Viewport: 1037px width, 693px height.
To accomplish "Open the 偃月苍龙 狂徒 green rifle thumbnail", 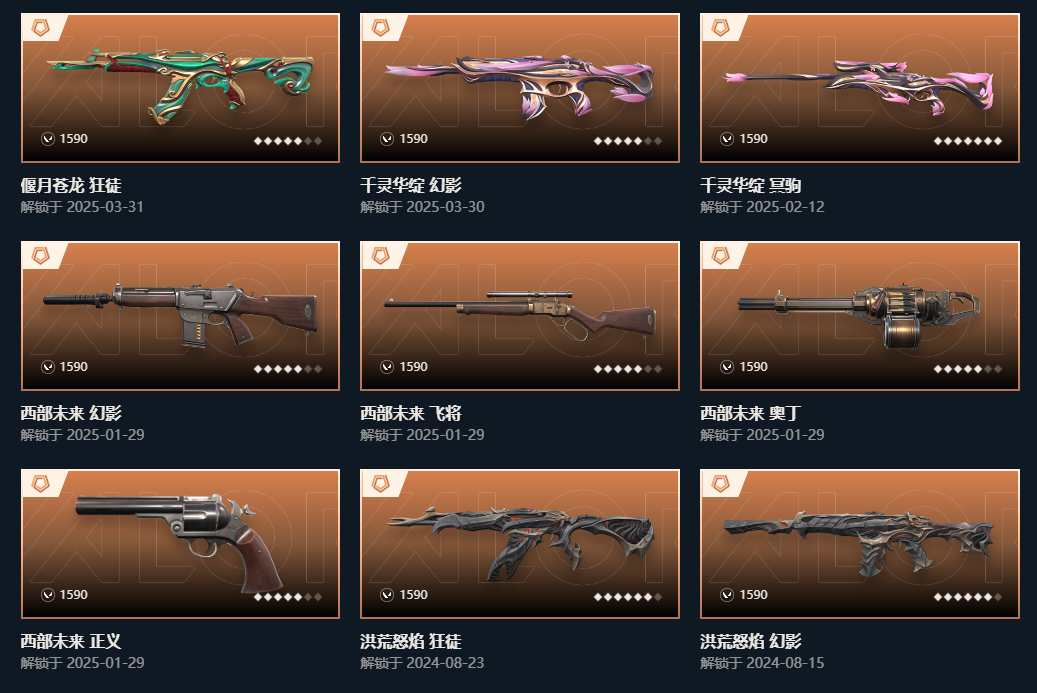I will [x=181, y=81].
